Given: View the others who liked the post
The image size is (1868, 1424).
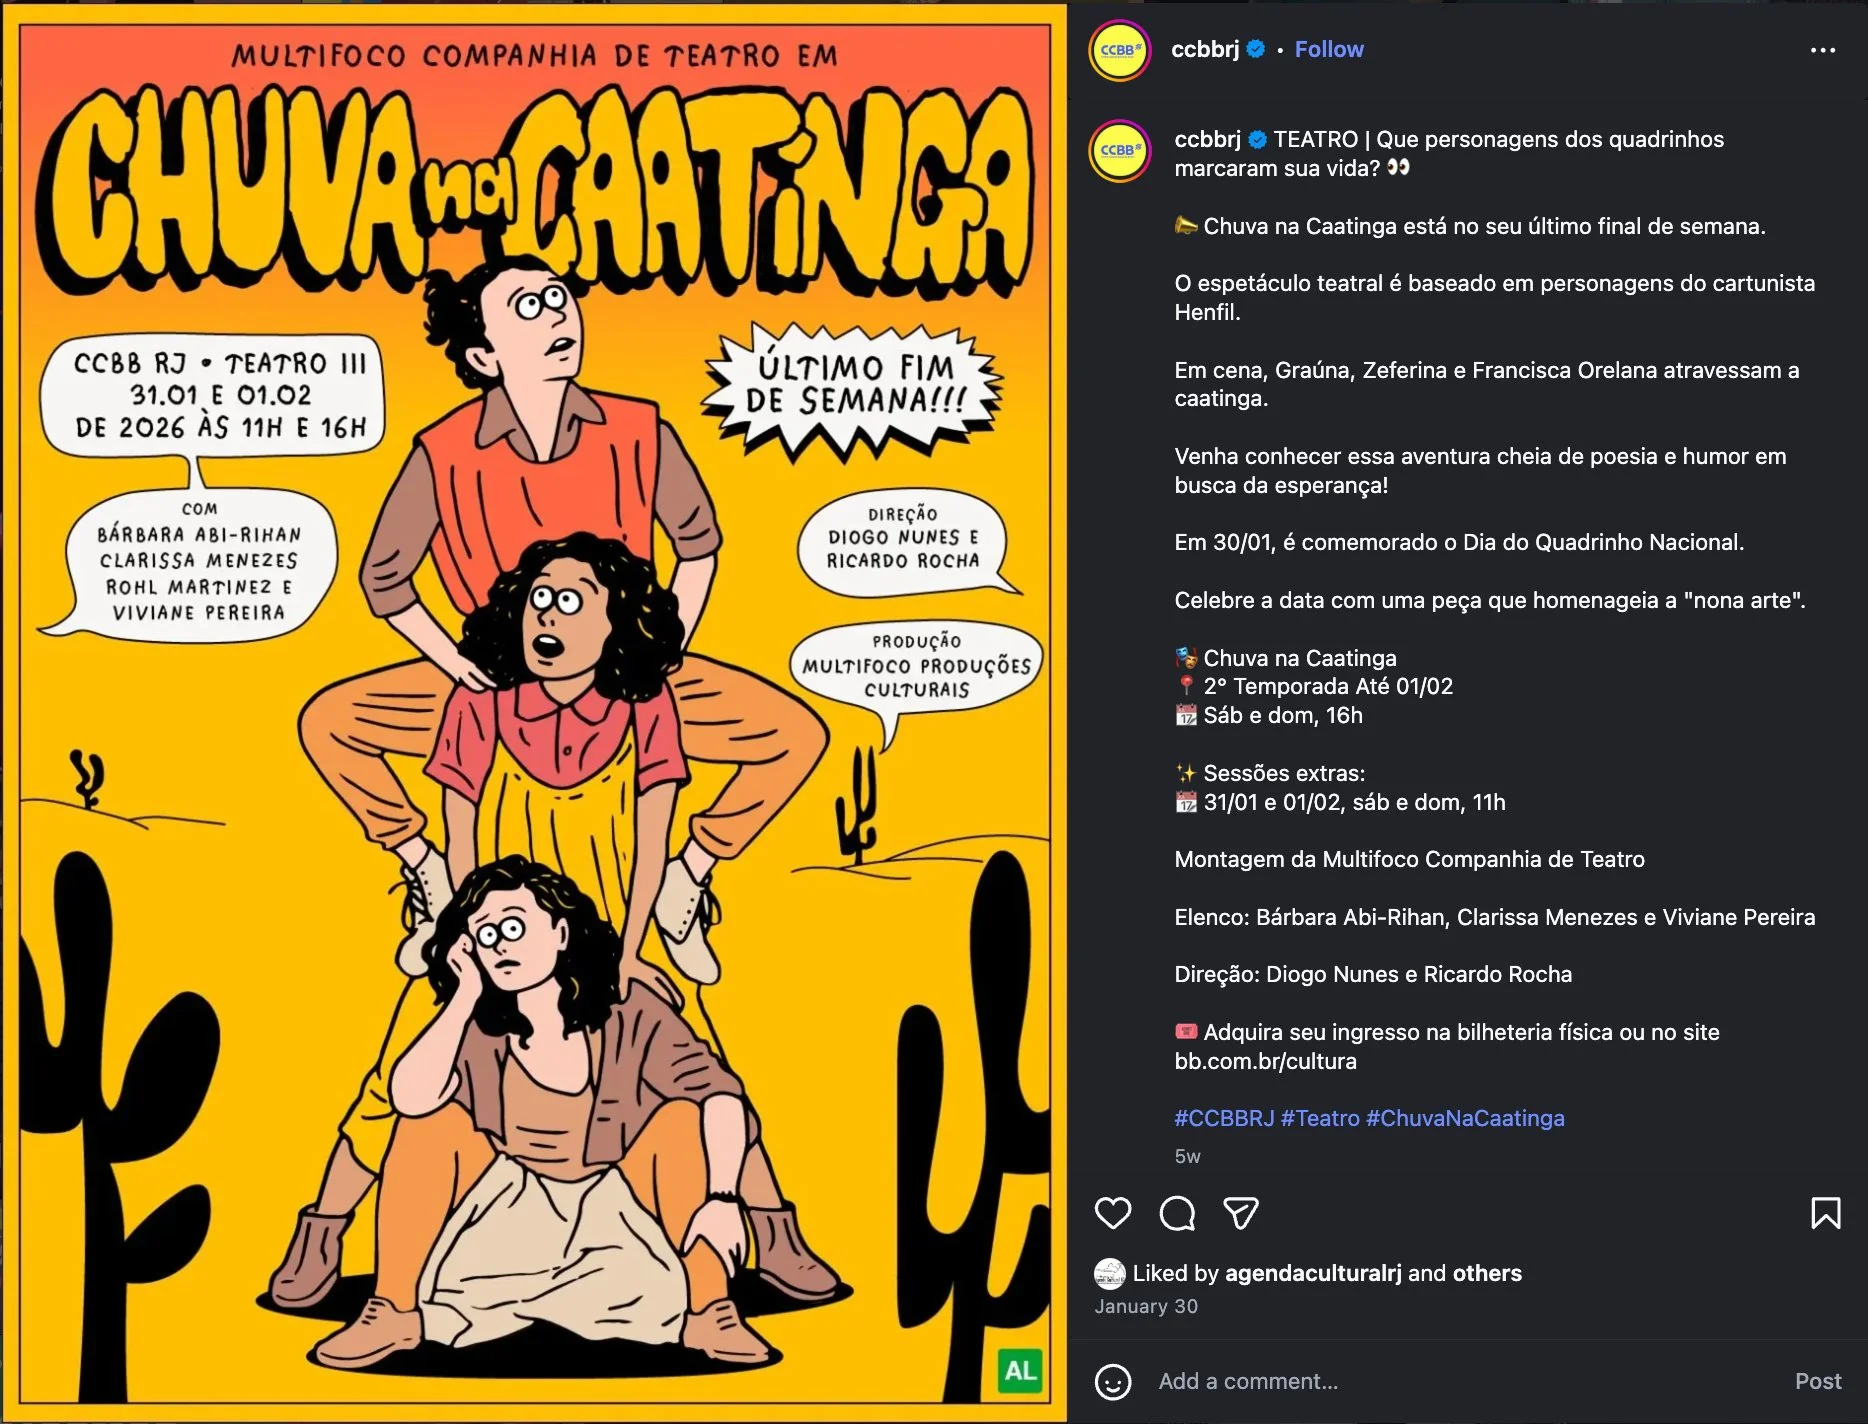Looking at the screenshot, I should pyautogui.click(x=1487, y=1273).
